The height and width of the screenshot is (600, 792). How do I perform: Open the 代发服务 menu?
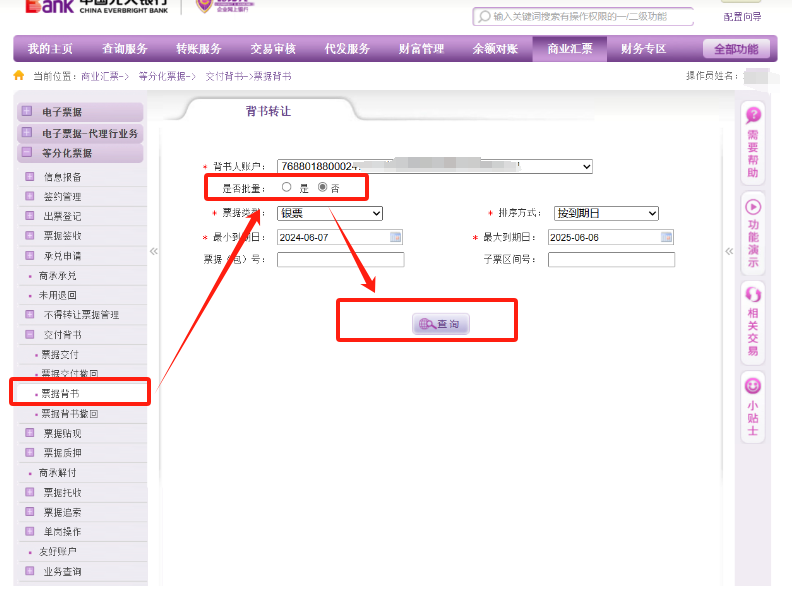pos(348,48)
